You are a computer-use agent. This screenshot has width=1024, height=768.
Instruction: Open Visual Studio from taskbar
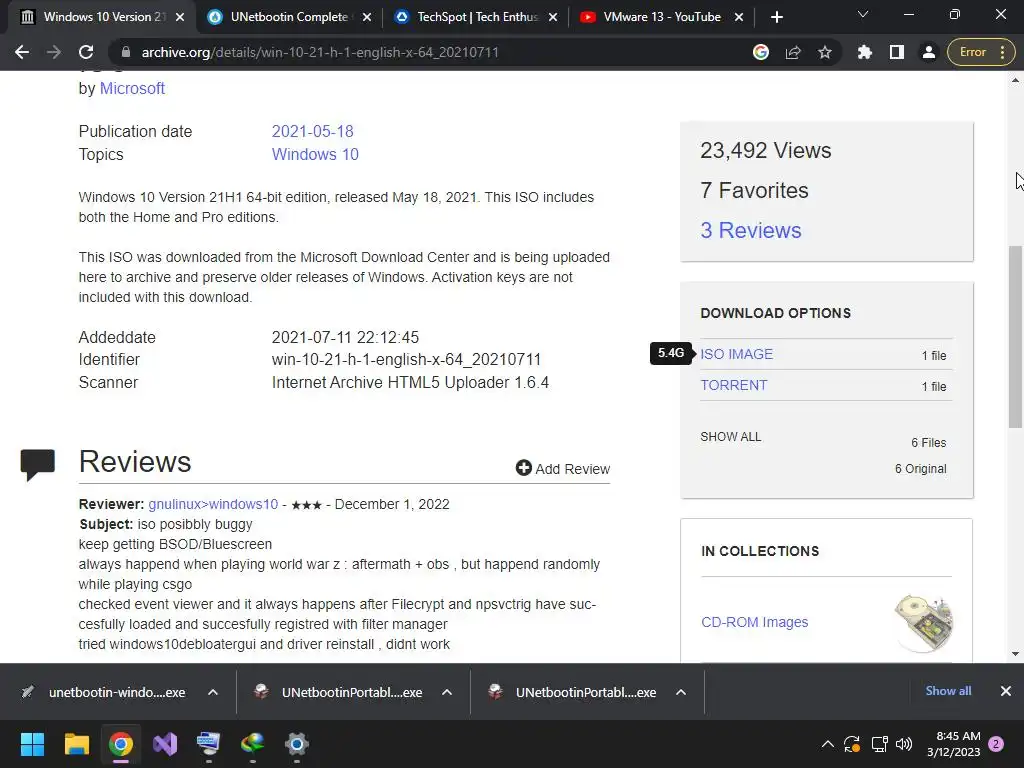tap(165, 744)
